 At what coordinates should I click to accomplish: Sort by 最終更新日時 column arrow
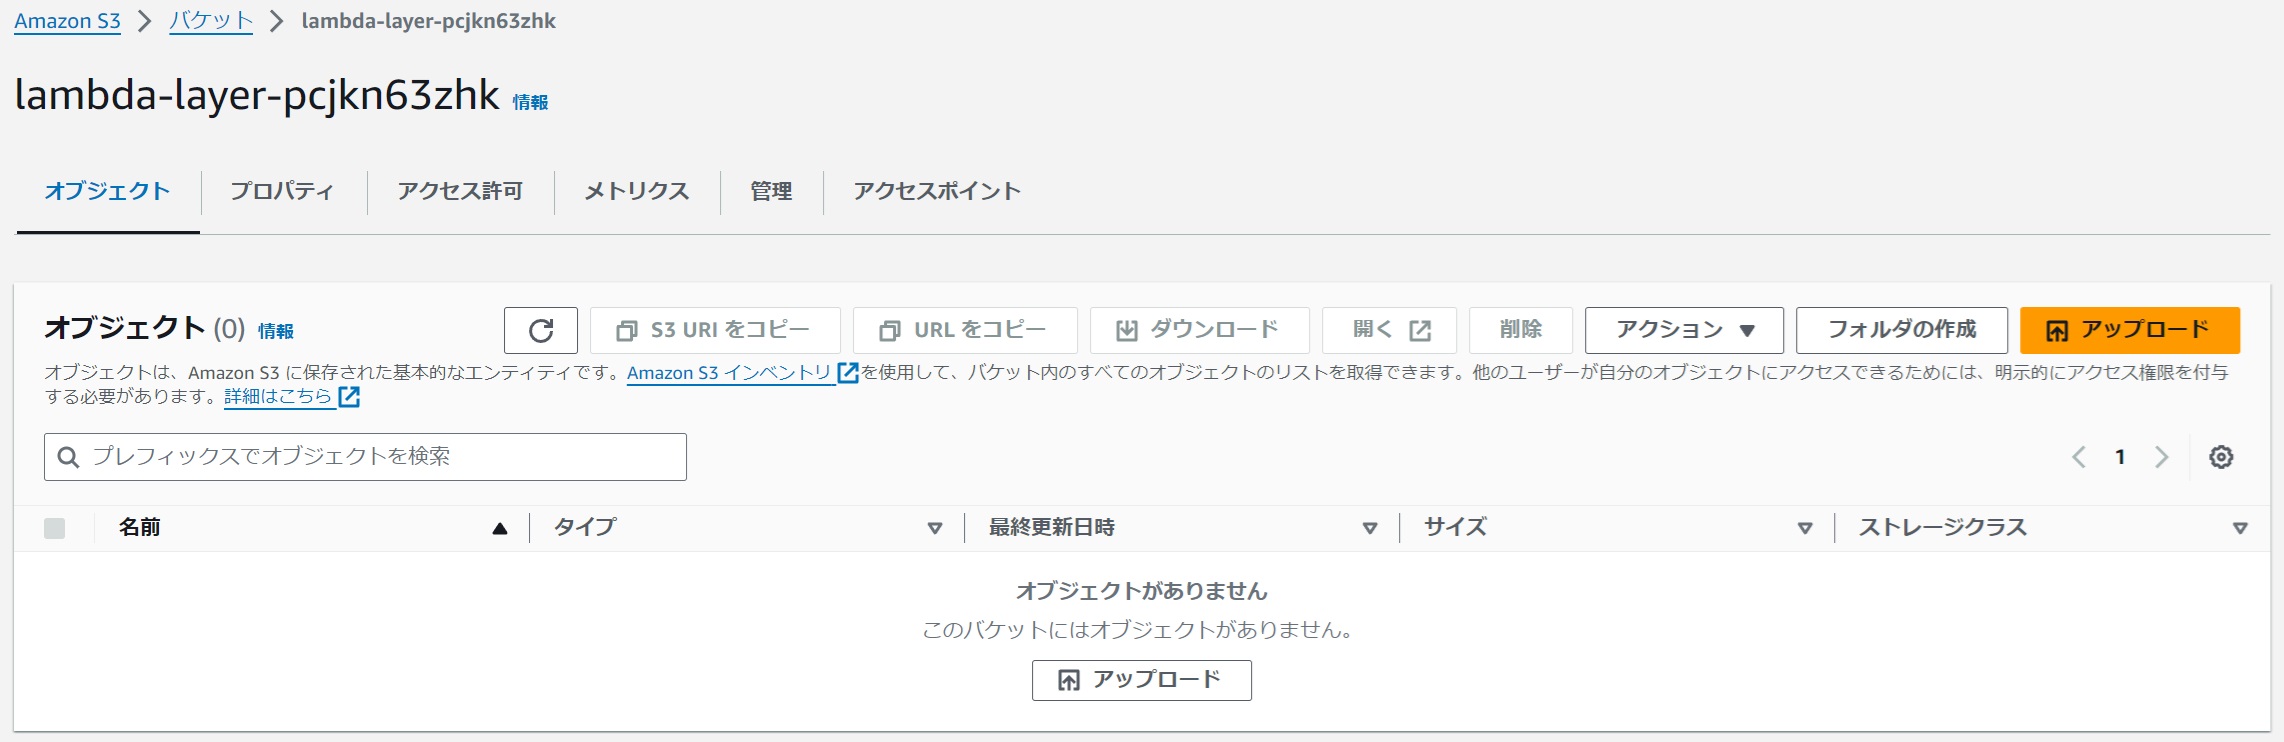click(x=1370, y=529)
